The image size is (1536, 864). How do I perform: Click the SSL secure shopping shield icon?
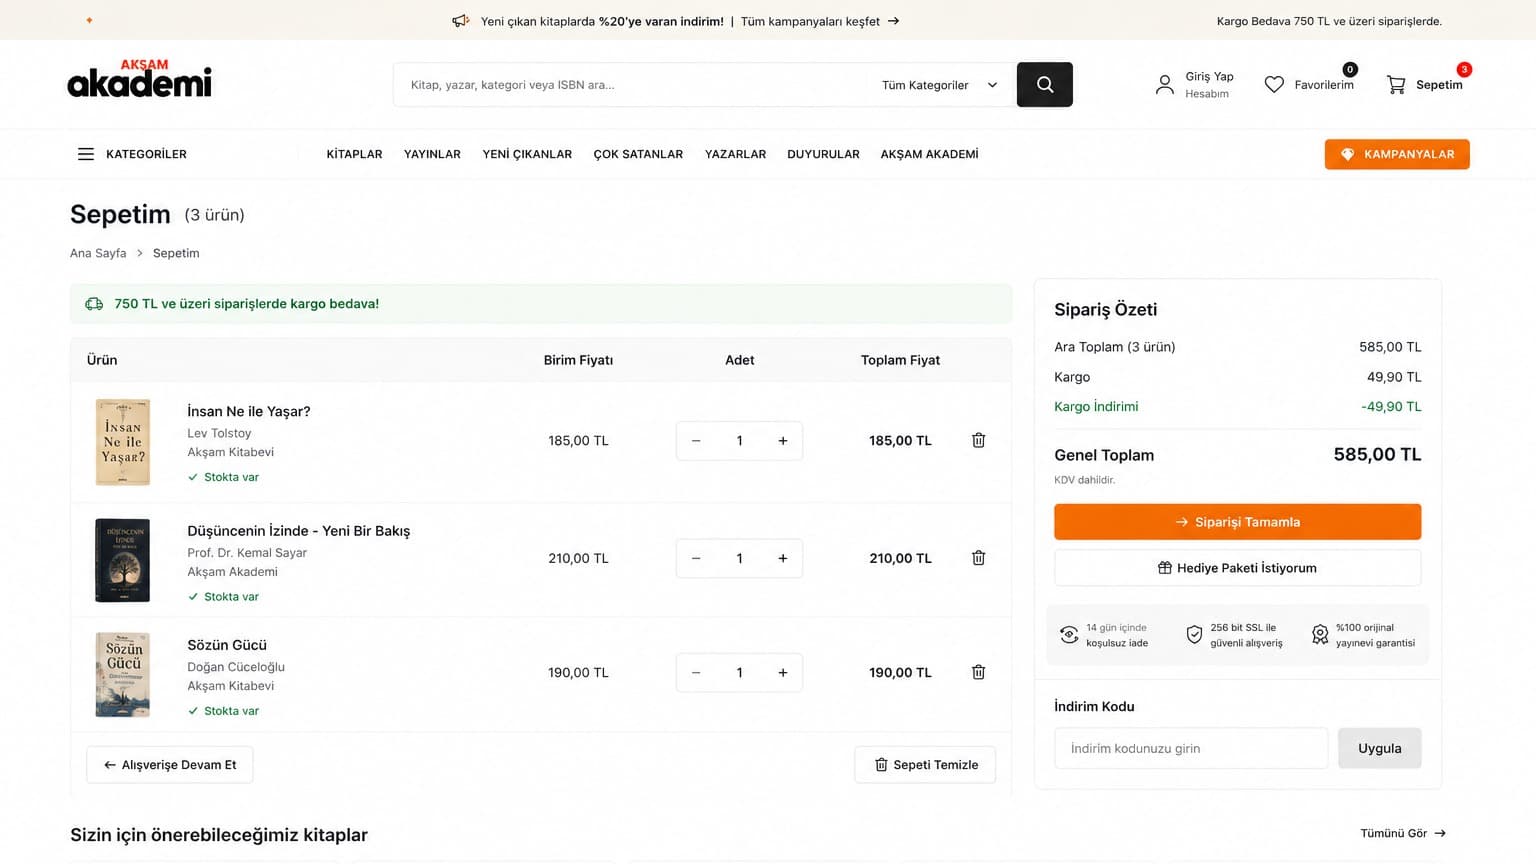[x=1194, y=635]
